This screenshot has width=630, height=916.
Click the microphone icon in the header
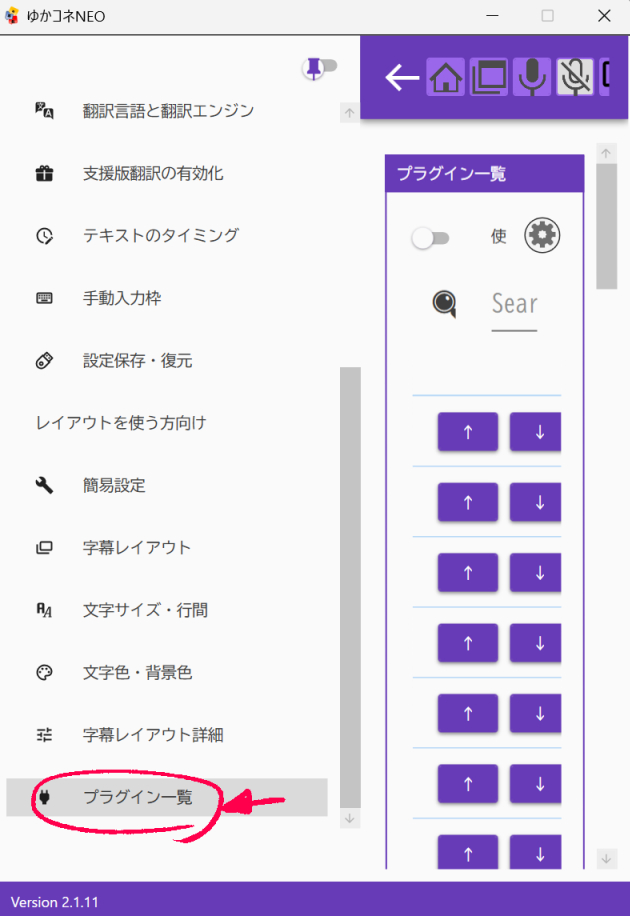[x=532, y=78]
